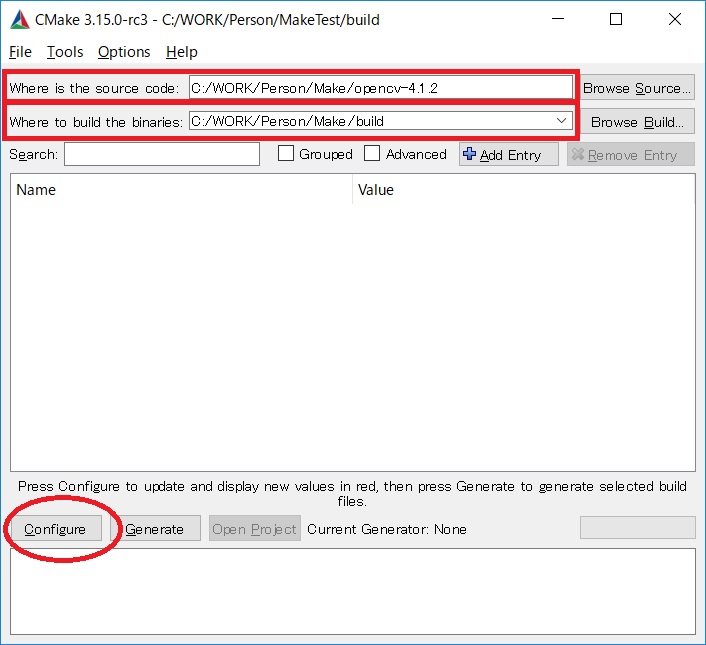Close the CMake window
706x645 pixels.
point(674,19)
